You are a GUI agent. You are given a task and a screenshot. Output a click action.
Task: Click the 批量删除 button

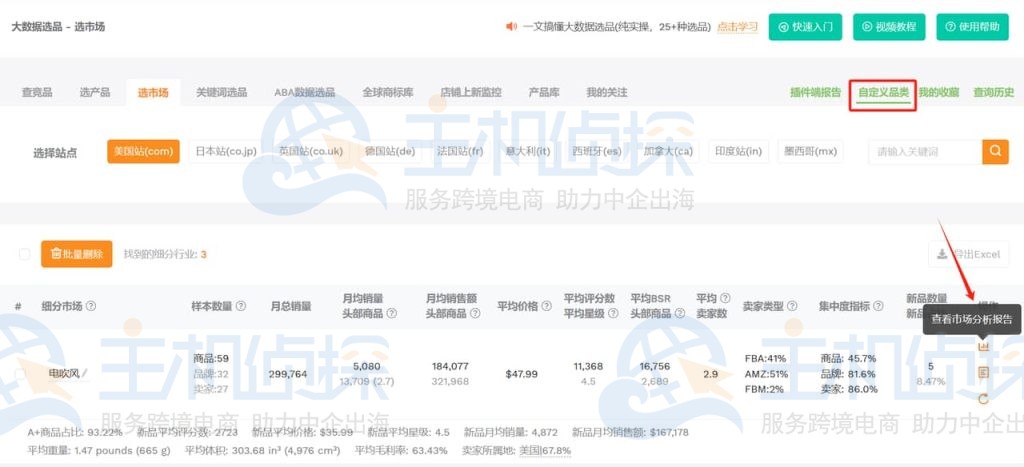click(76, 254)
